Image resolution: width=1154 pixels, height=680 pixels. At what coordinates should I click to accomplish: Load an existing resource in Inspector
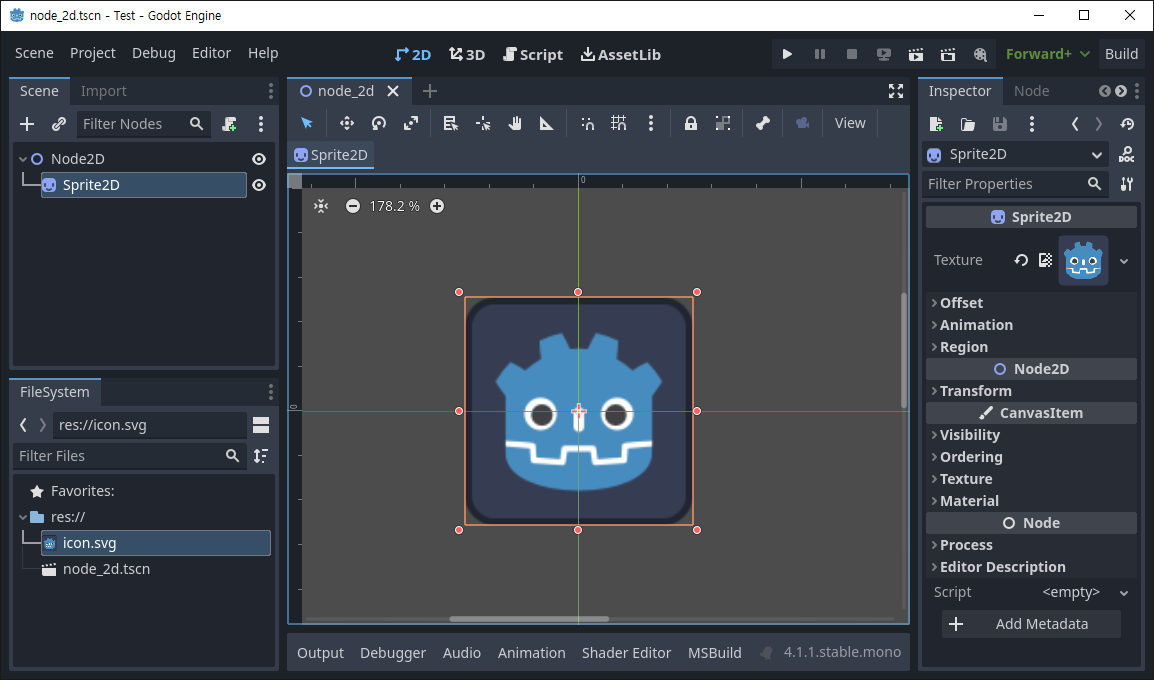(x=968, y=124)
